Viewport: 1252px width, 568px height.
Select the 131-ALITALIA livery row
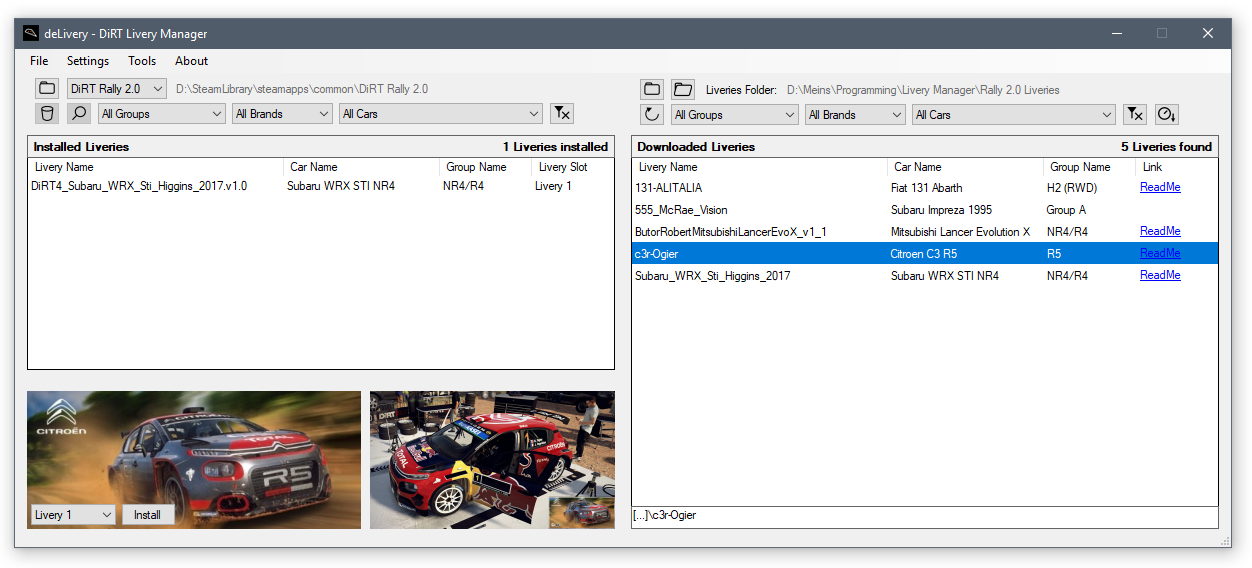pos(925,187)
